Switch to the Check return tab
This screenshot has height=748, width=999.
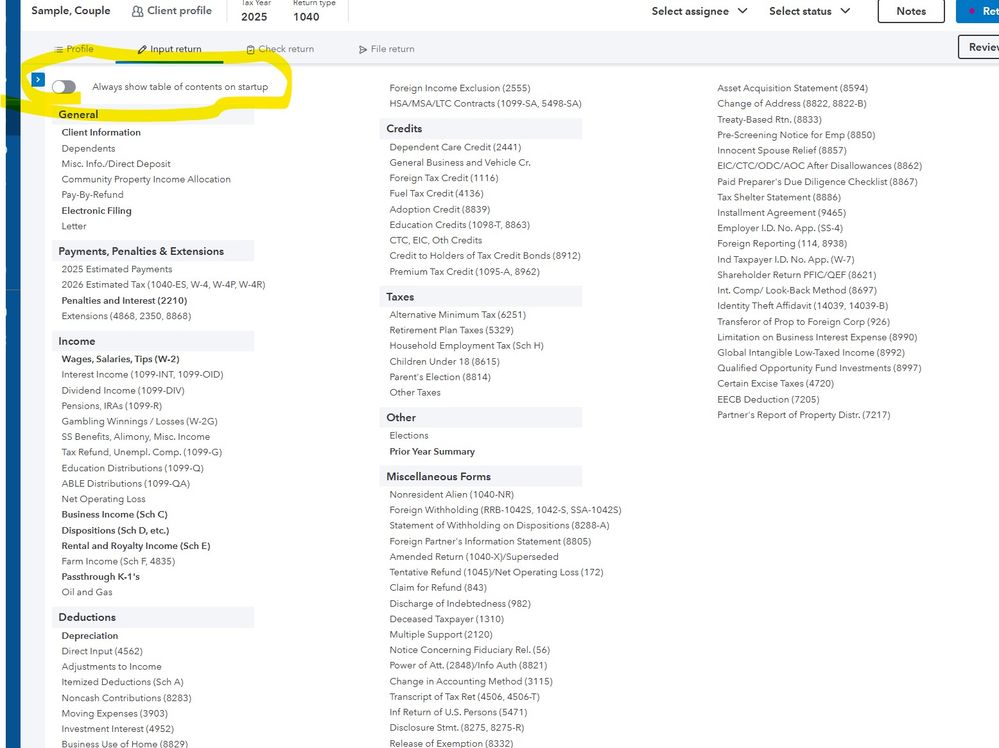pyautogui.click(x=286, y=49)
